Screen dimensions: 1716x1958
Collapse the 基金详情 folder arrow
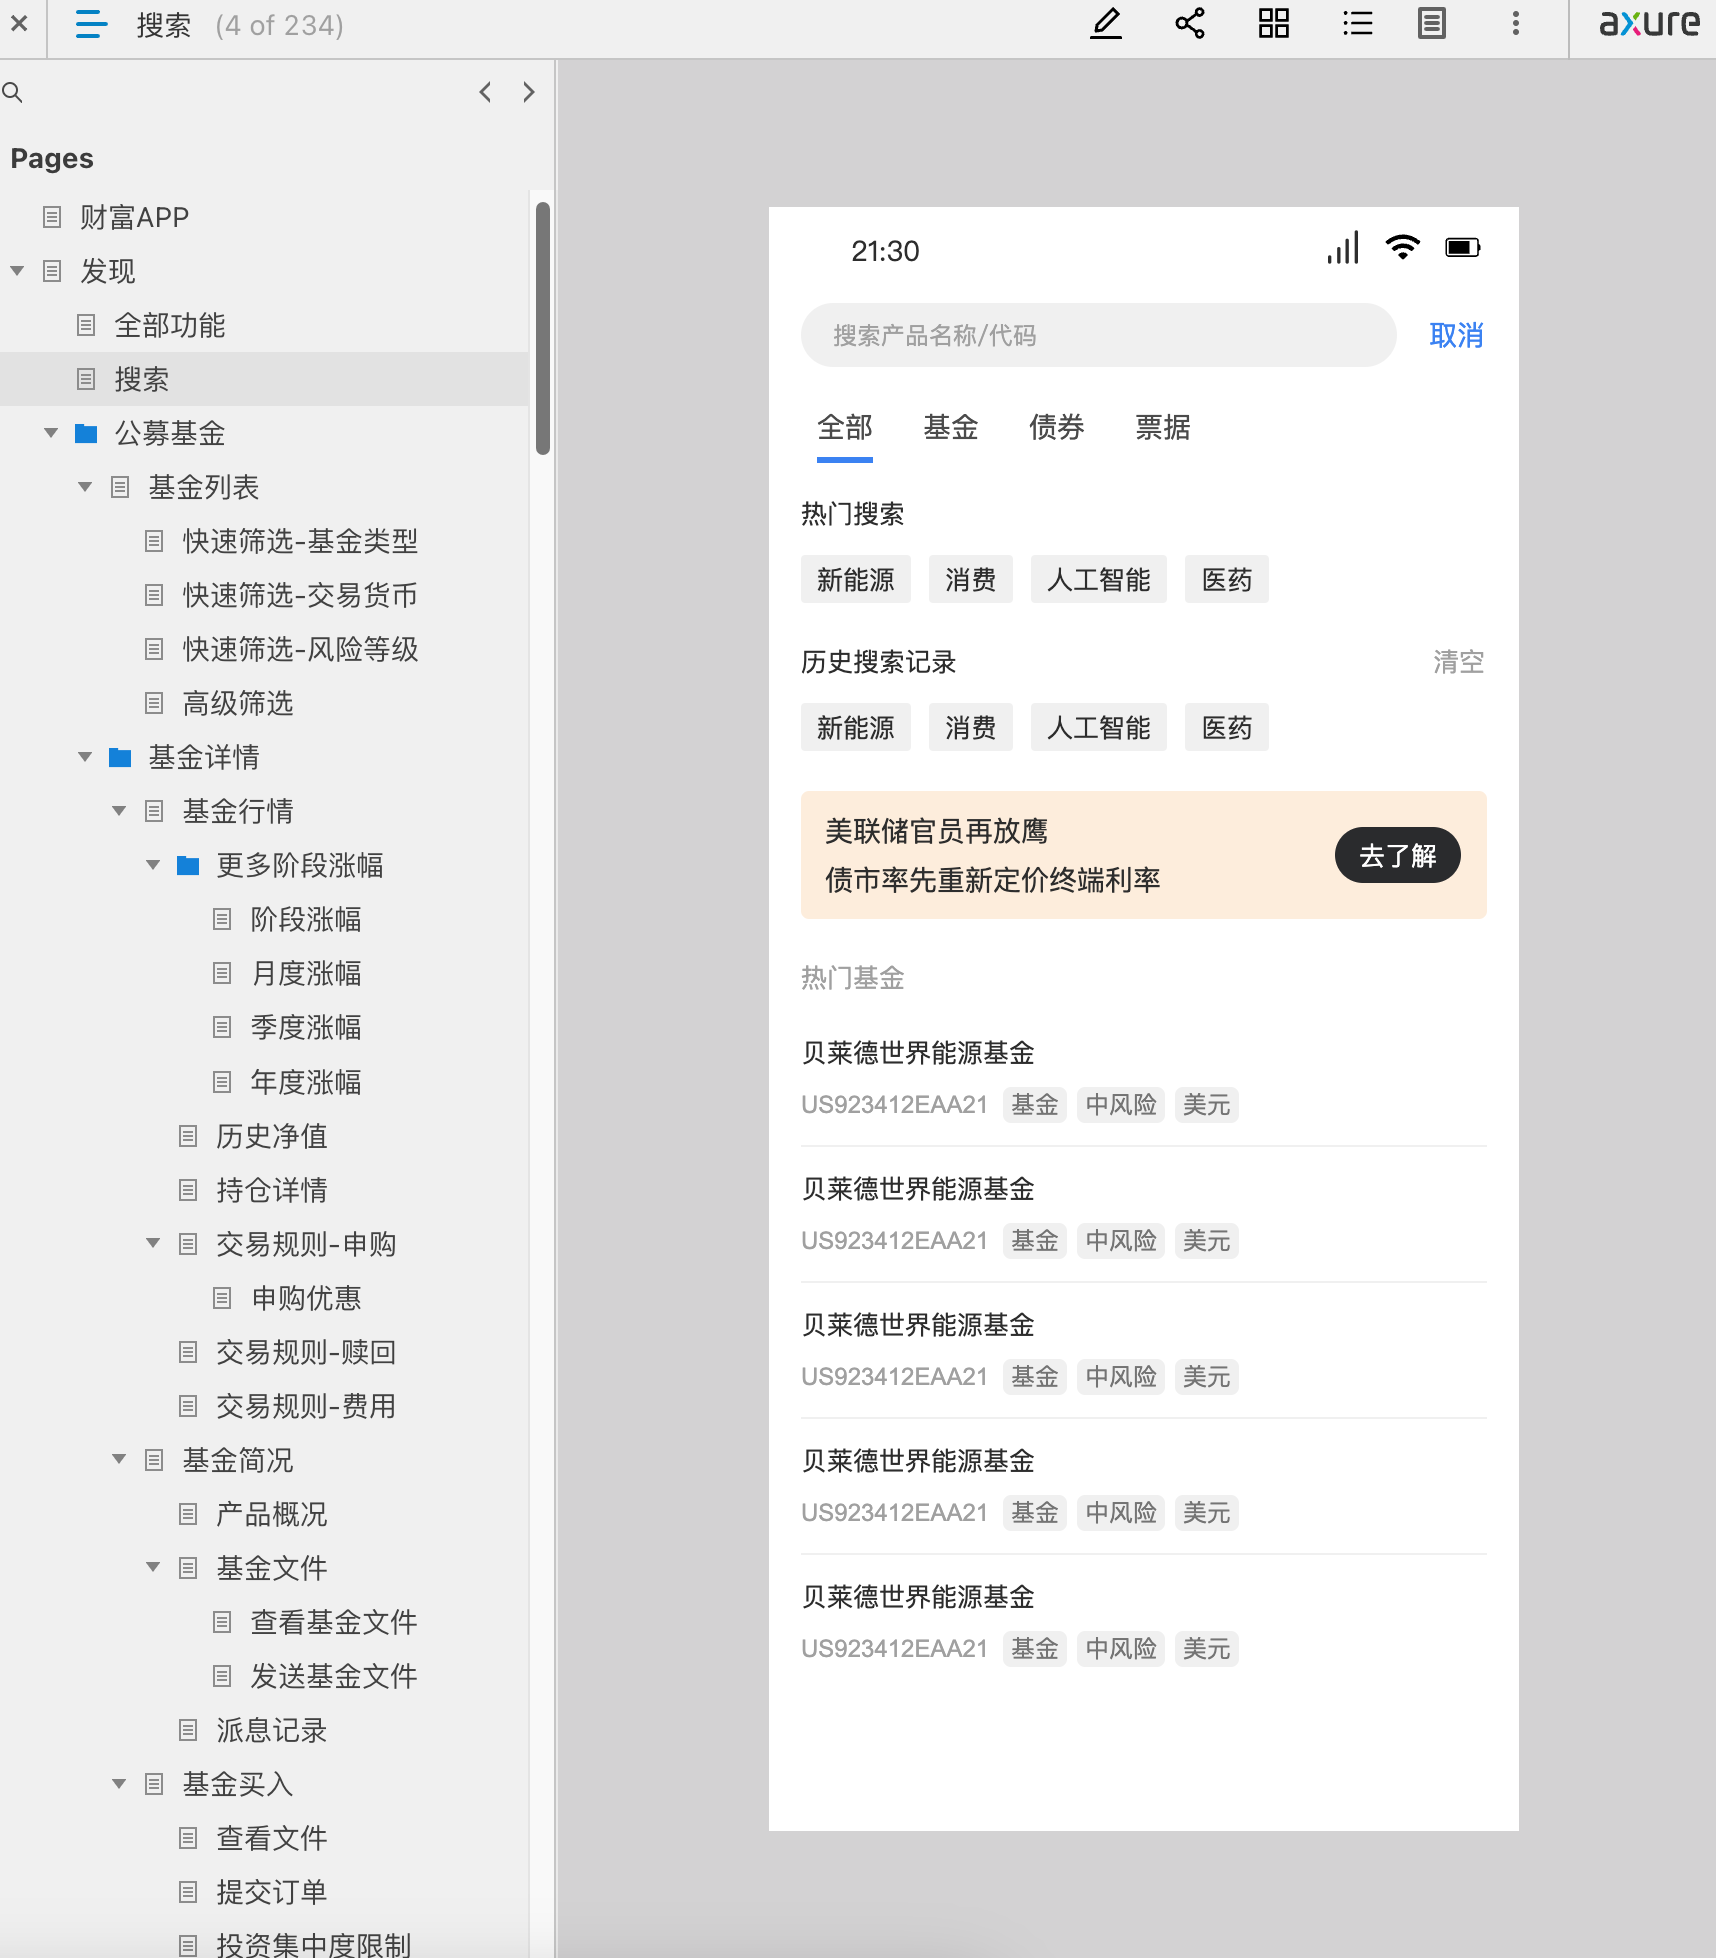[85, 757]
